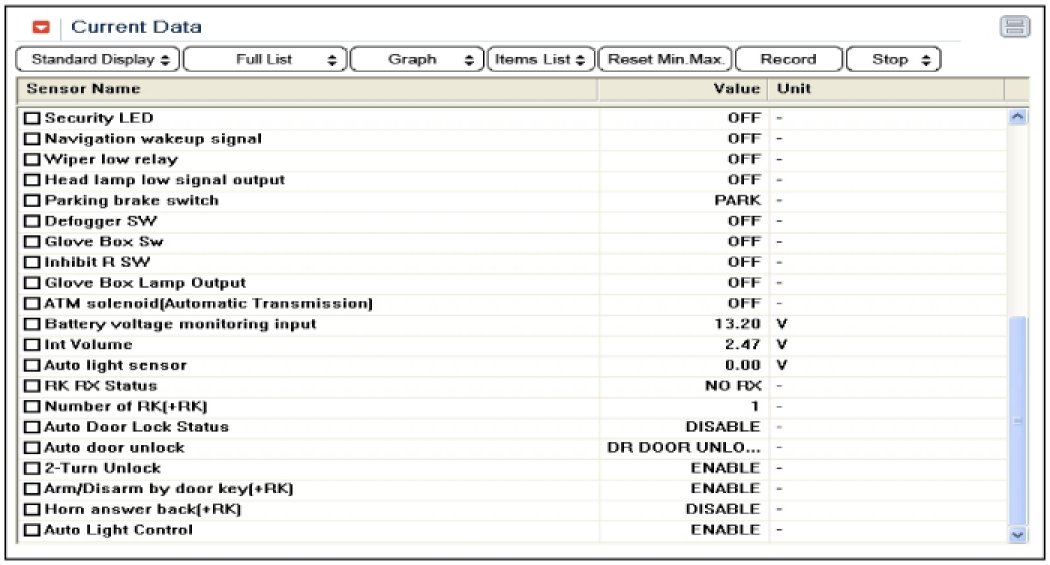This screenshot has height=565, width=1050.
Task: Tick the Security LED checkbox
Action: click(32, 119)
